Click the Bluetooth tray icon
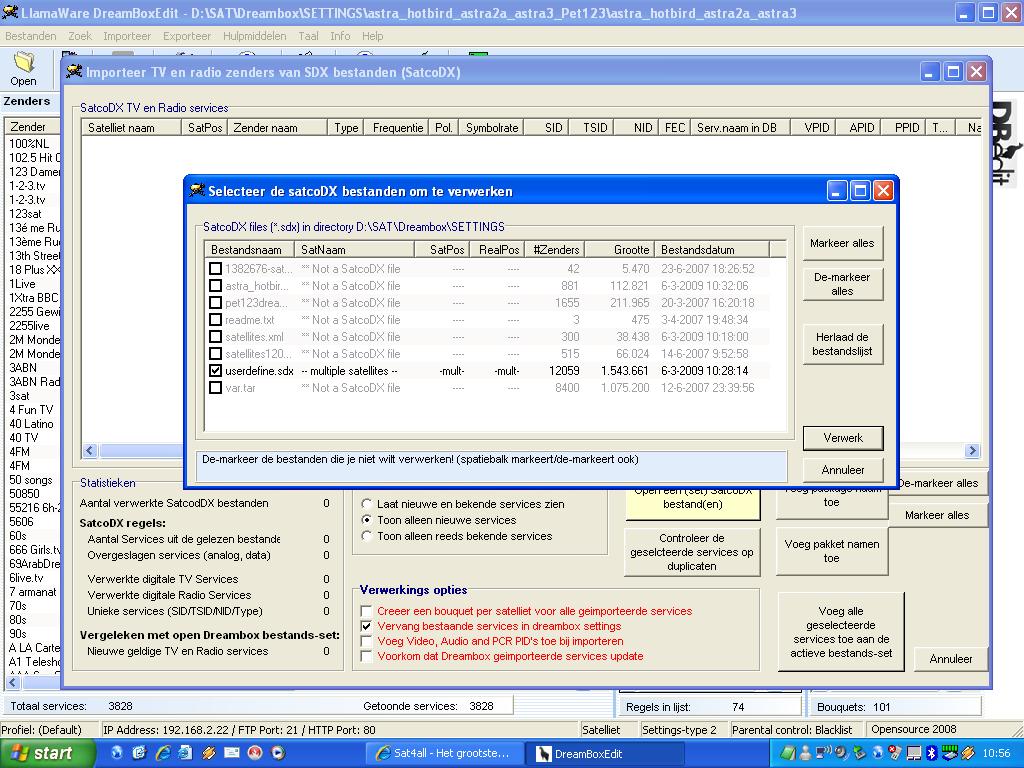1024x768 pixels. [x=932, y=753]
